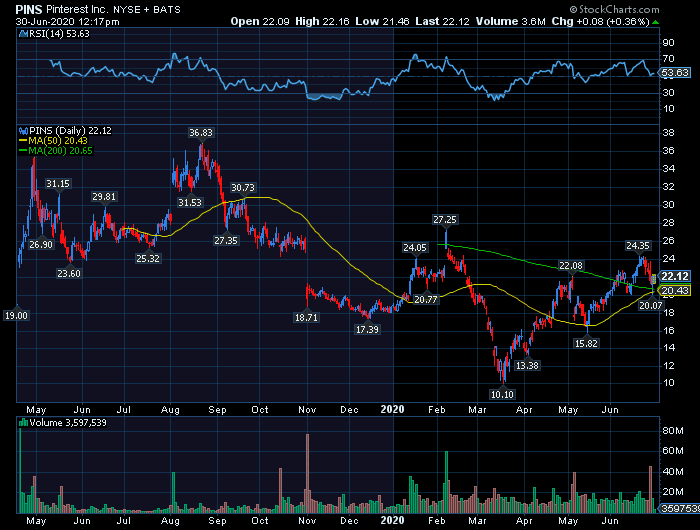
Task: Select the MA(50) 20.43 legend entry
Action: tap(53, 141)
